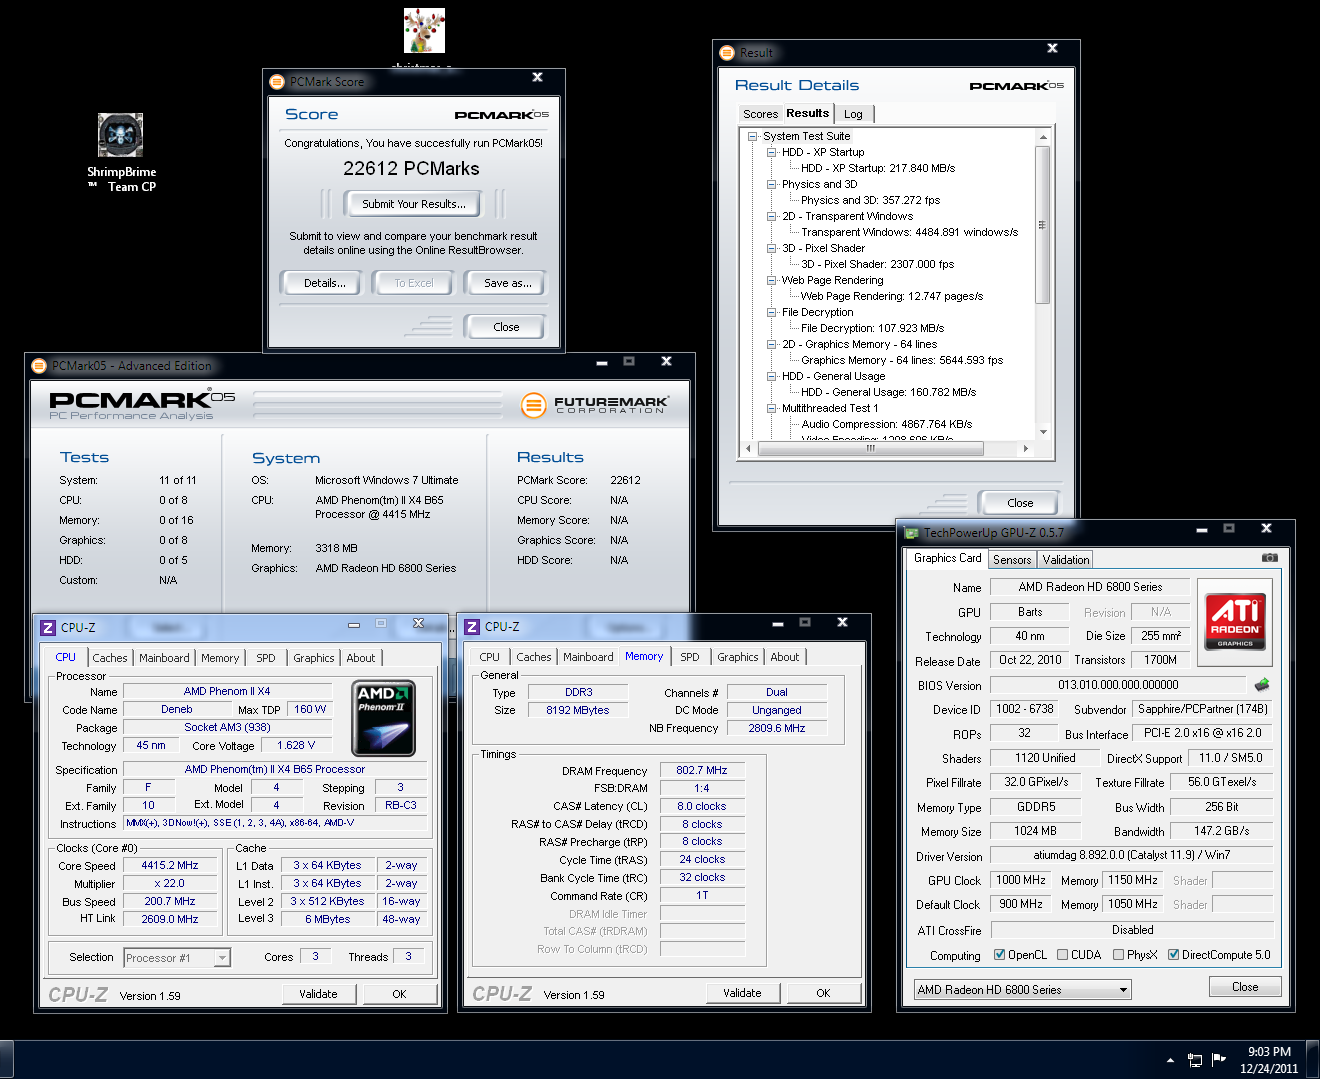Click the TechPowerUp GPU-Z title bar icon
Image resolution: width=1320 pixels, height=1079 pixels.
[x=911, y=533]
